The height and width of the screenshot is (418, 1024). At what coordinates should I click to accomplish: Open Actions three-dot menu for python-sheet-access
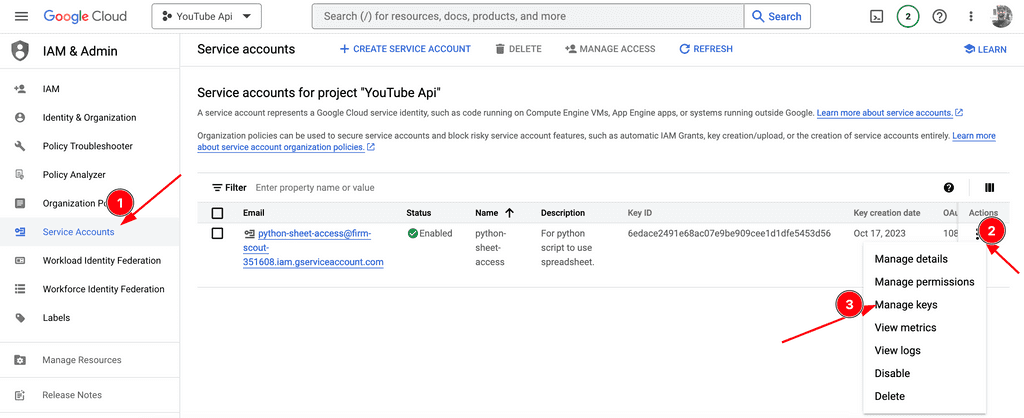pos(978,233)
